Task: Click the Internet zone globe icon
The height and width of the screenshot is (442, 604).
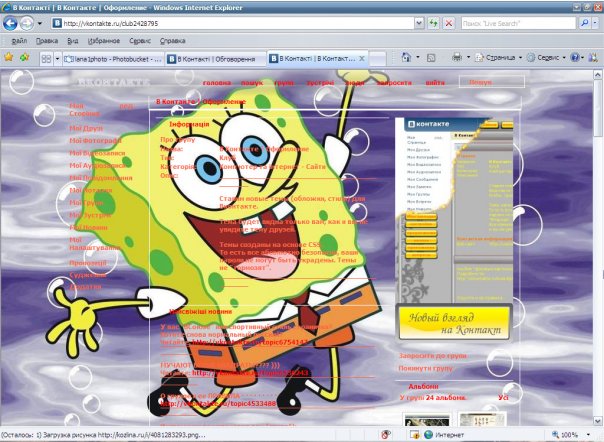Action: pyautogui.click(x=428, y=435)
